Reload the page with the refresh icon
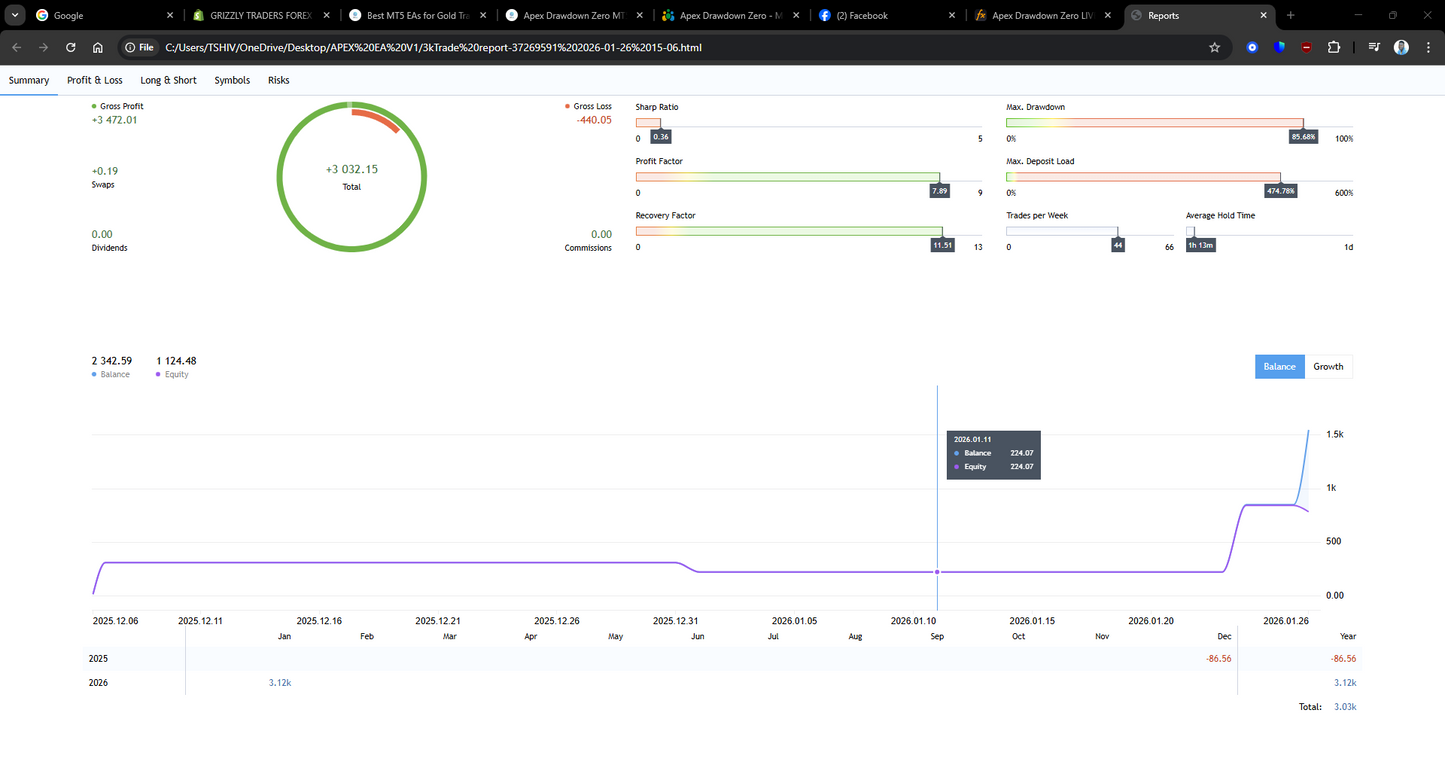Viewport: 1445px width, 777px height. [70, 47]
